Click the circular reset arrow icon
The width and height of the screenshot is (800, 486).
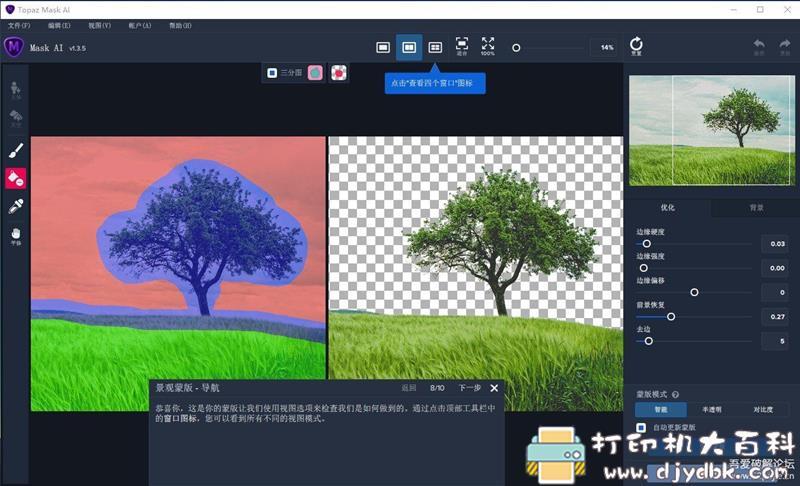point(636,46)
